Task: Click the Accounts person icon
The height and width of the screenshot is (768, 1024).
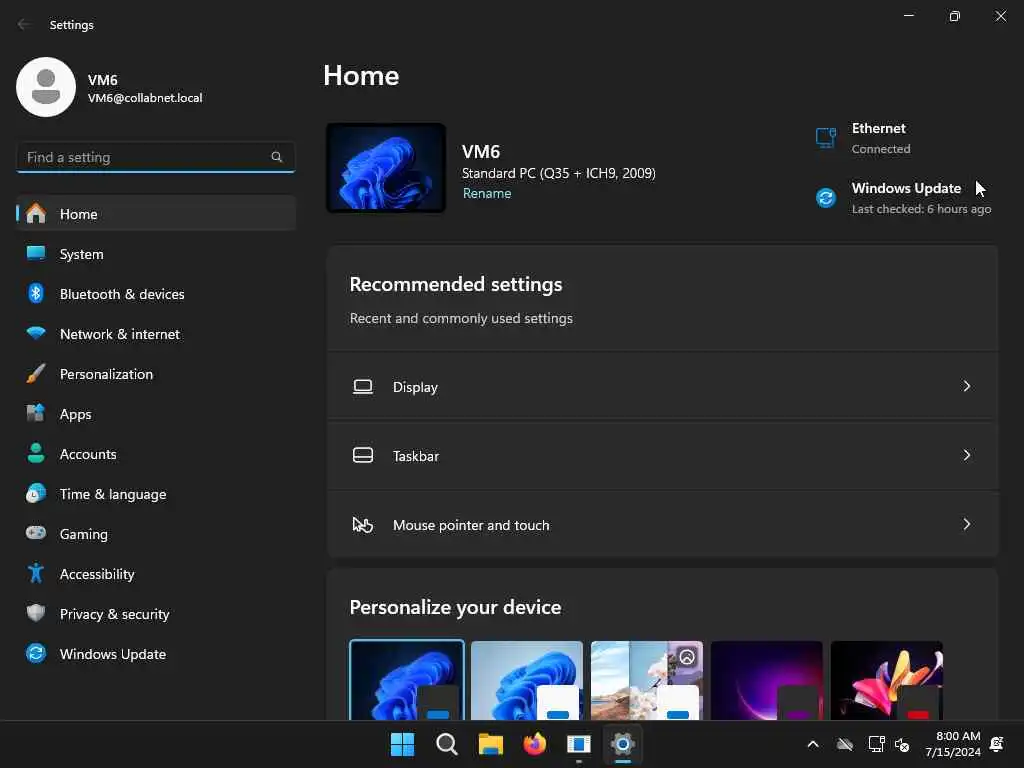Action: [36, 453]
